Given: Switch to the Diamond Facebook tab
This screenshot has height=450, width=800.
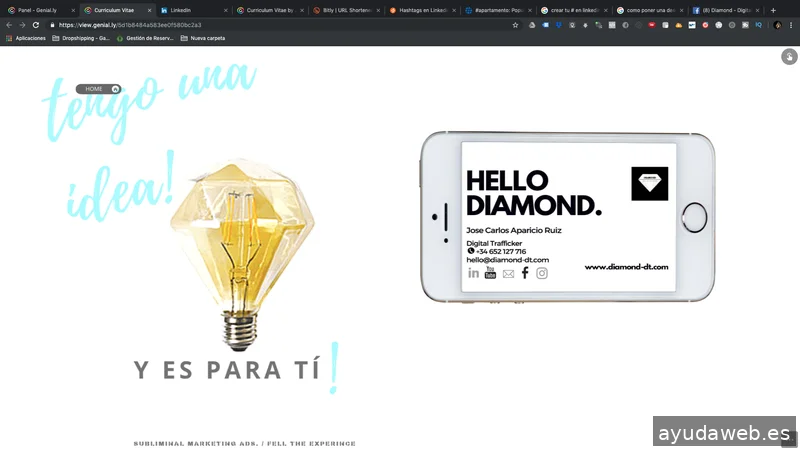Looking at the screenshot, I should click(x=727, y=10).
